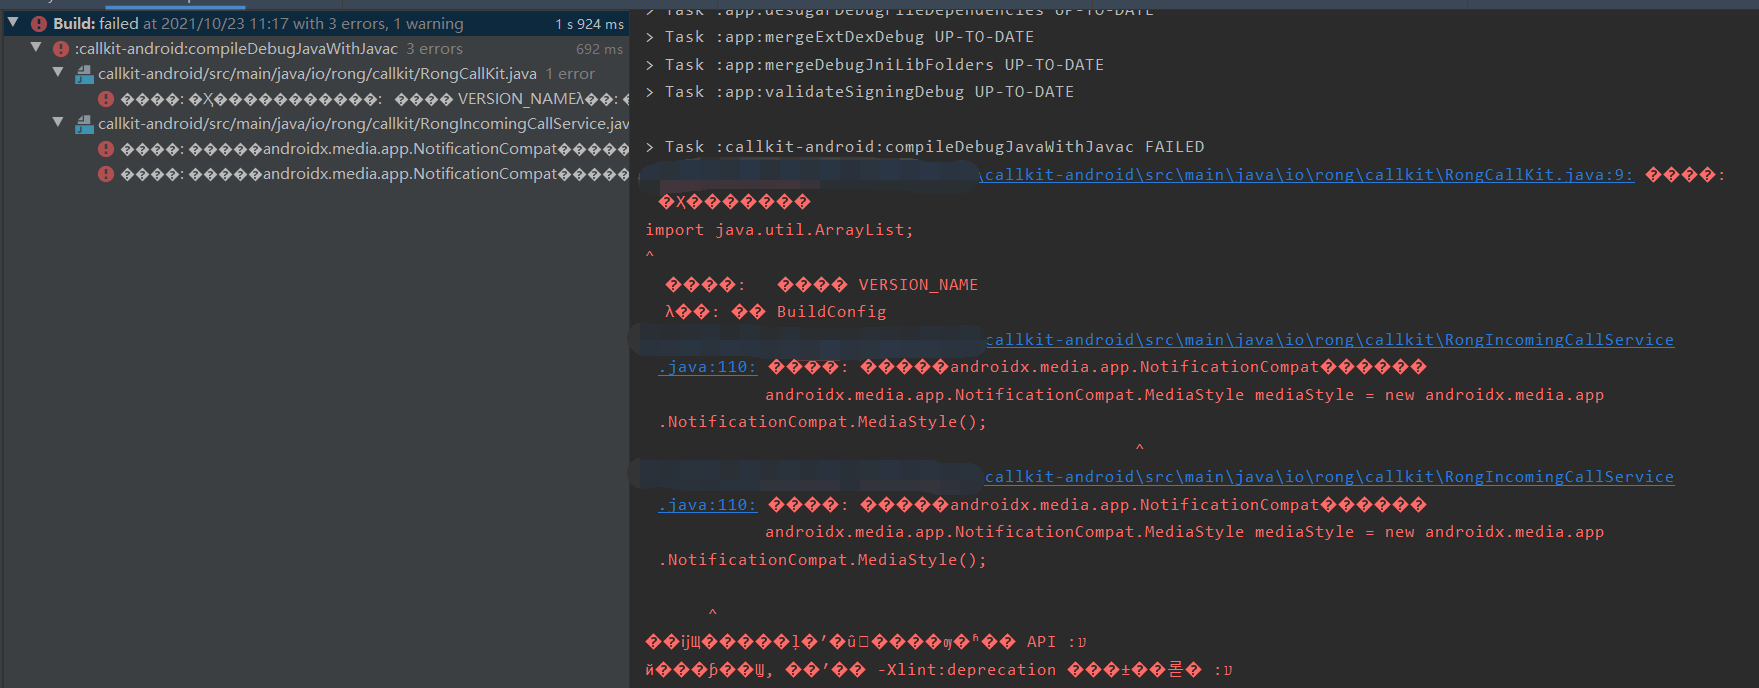
Task: Select the second NotificationCompat error row
Action: pos(316,173)
